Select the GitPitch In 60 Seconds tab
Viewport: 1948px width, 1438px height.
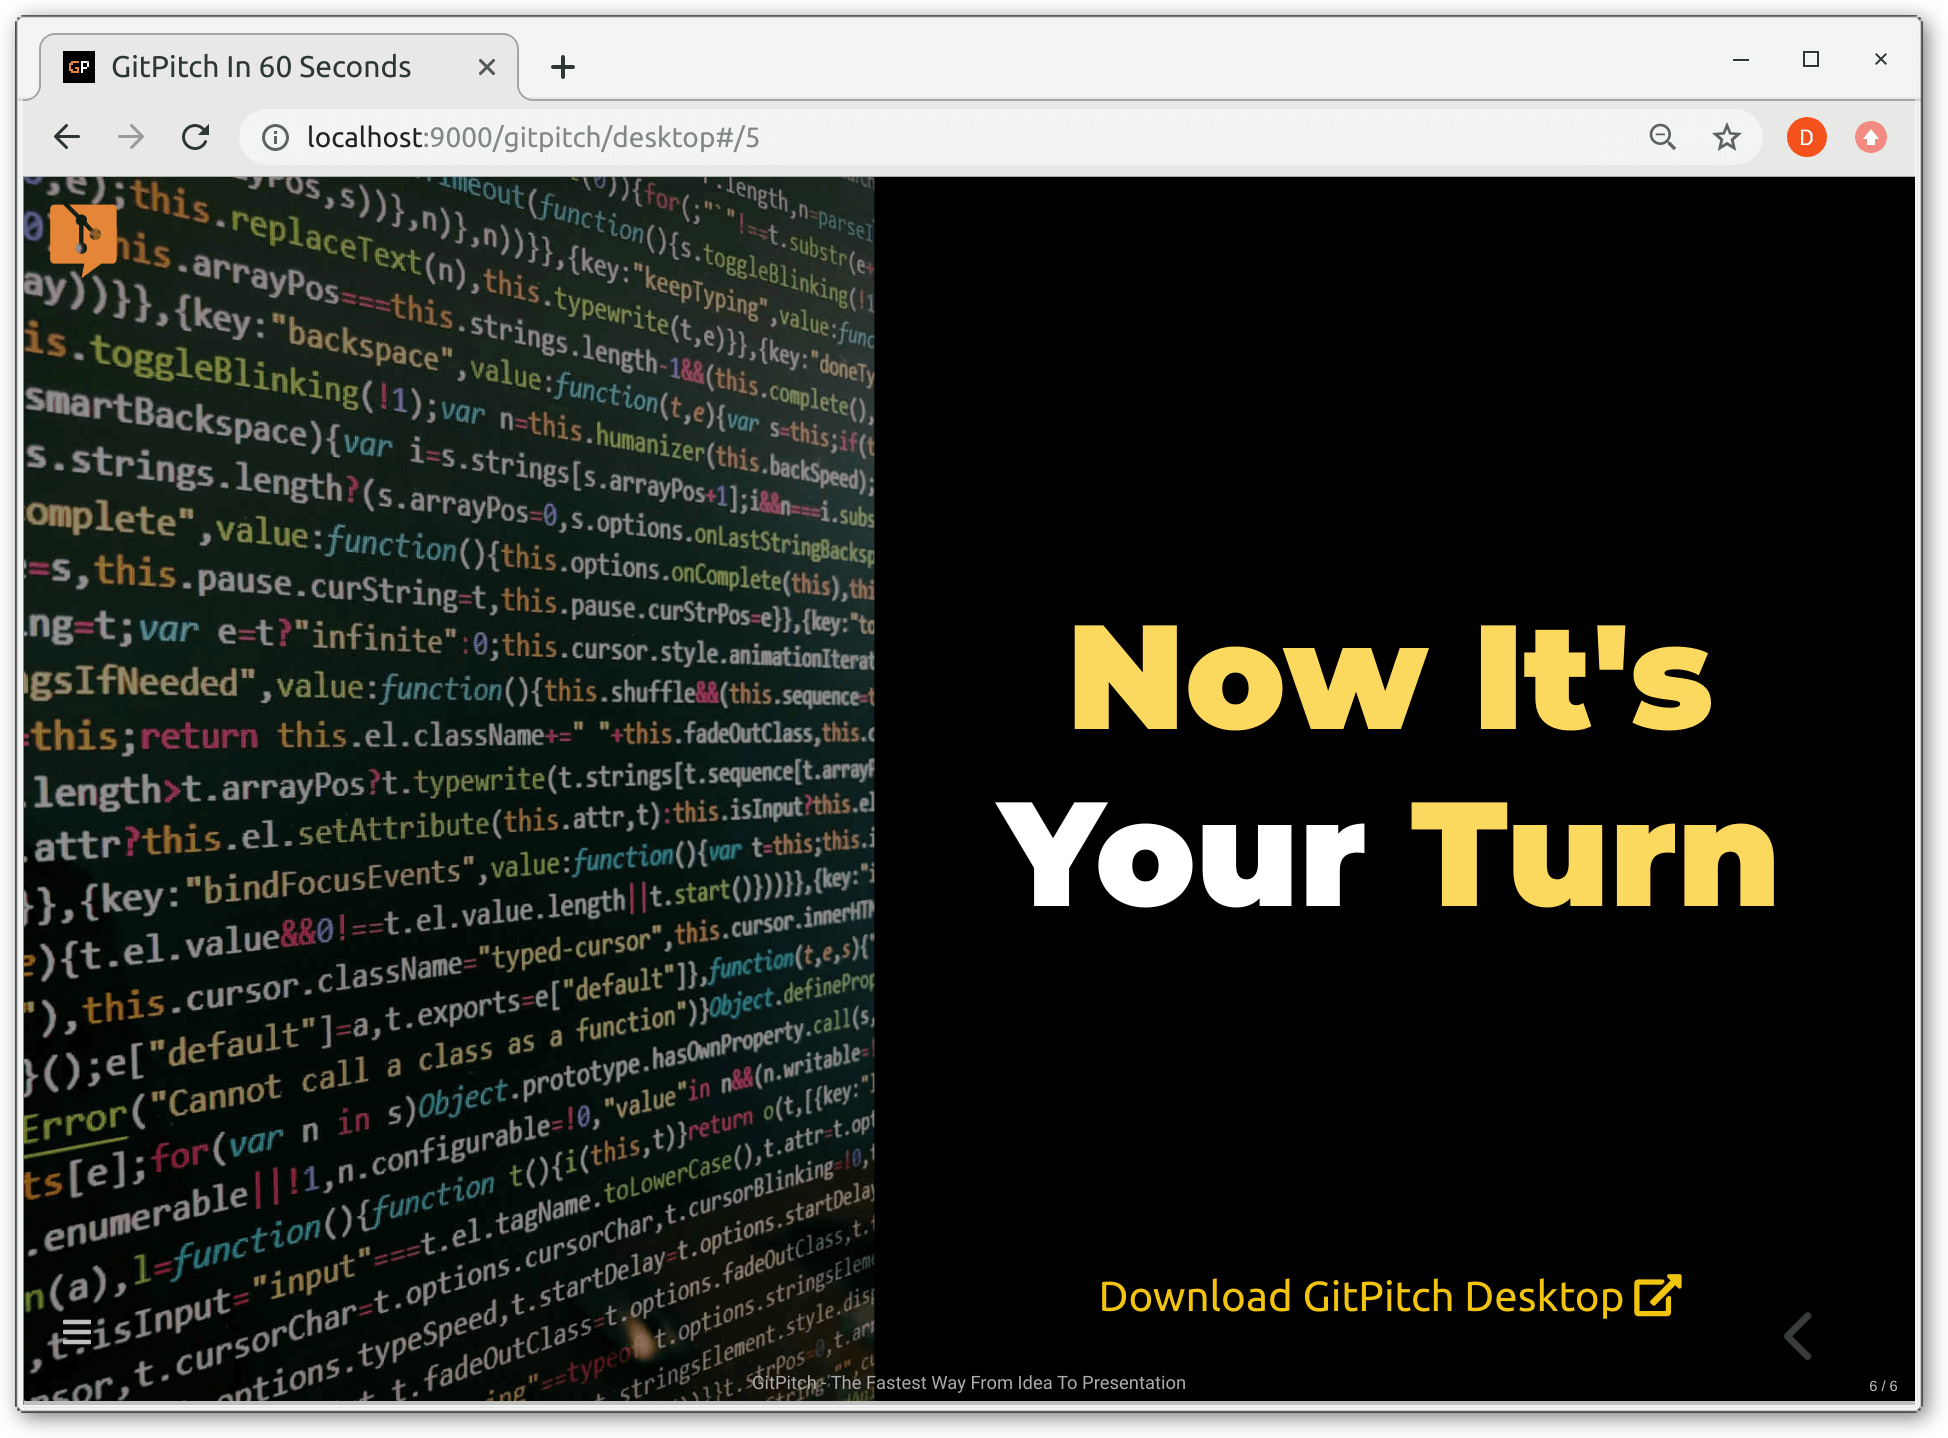279,67
